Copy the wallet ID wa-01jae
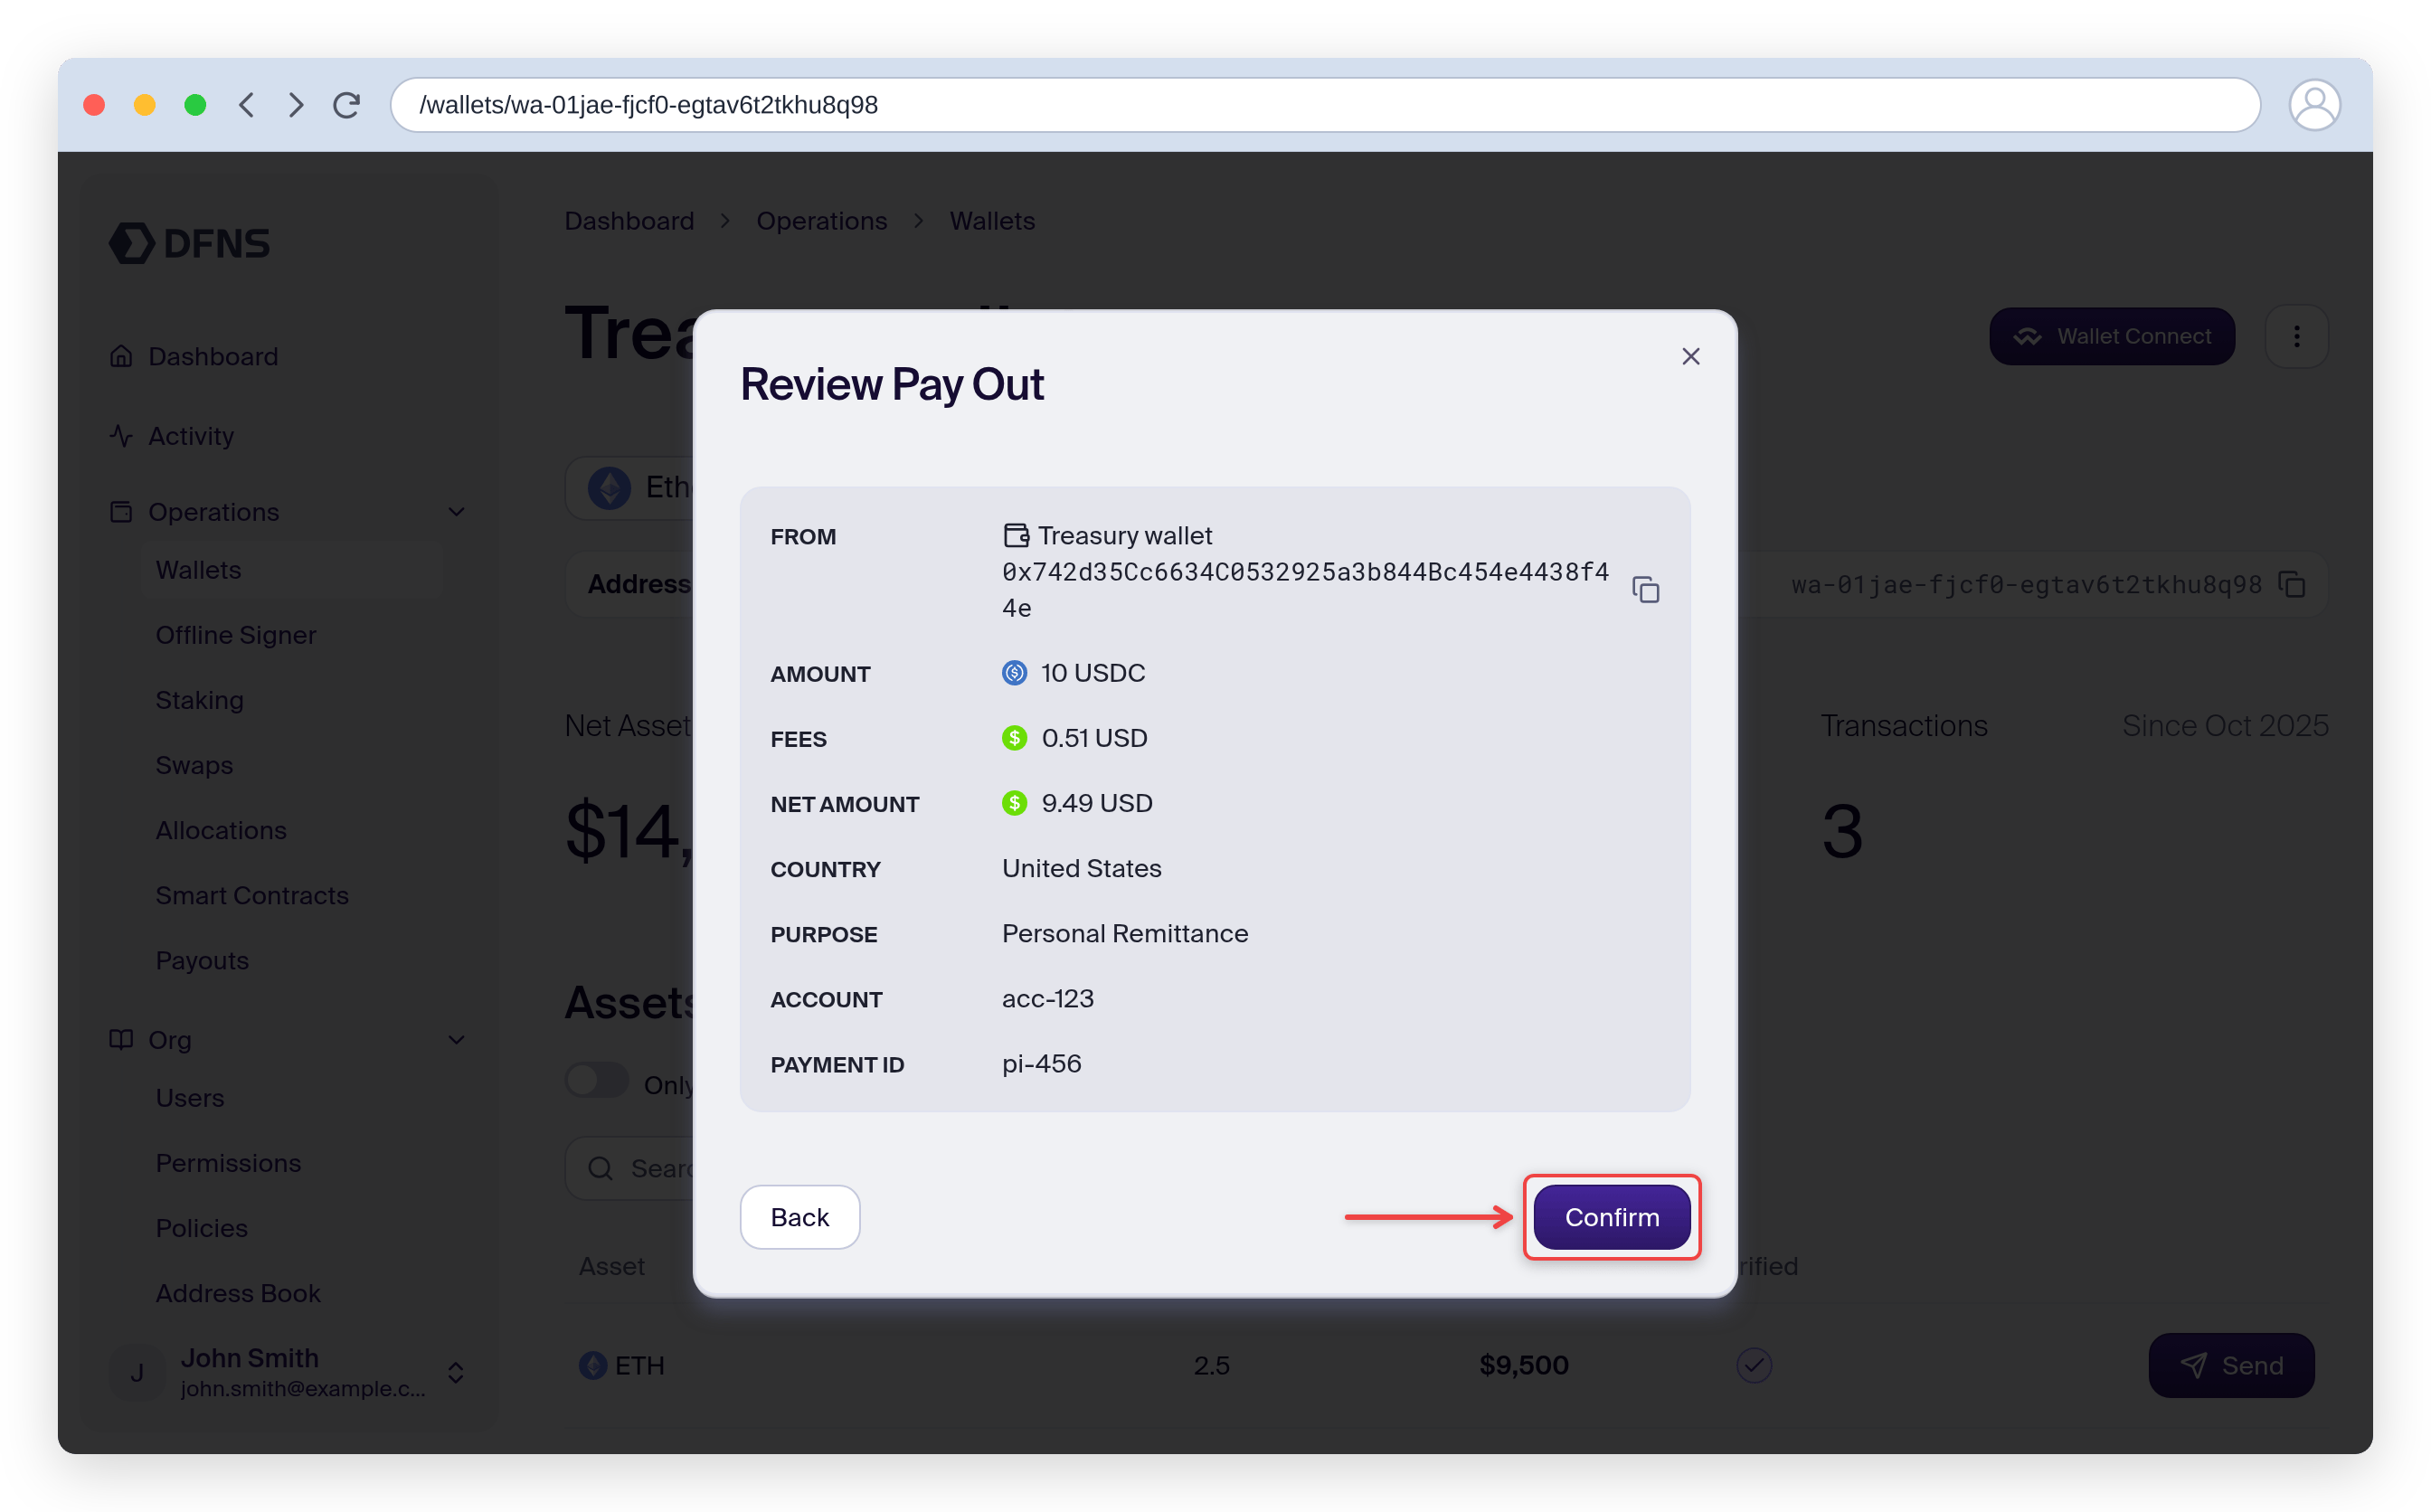The height and width of the screenshot is (1512, 2431). click(x=2292, y=584)
